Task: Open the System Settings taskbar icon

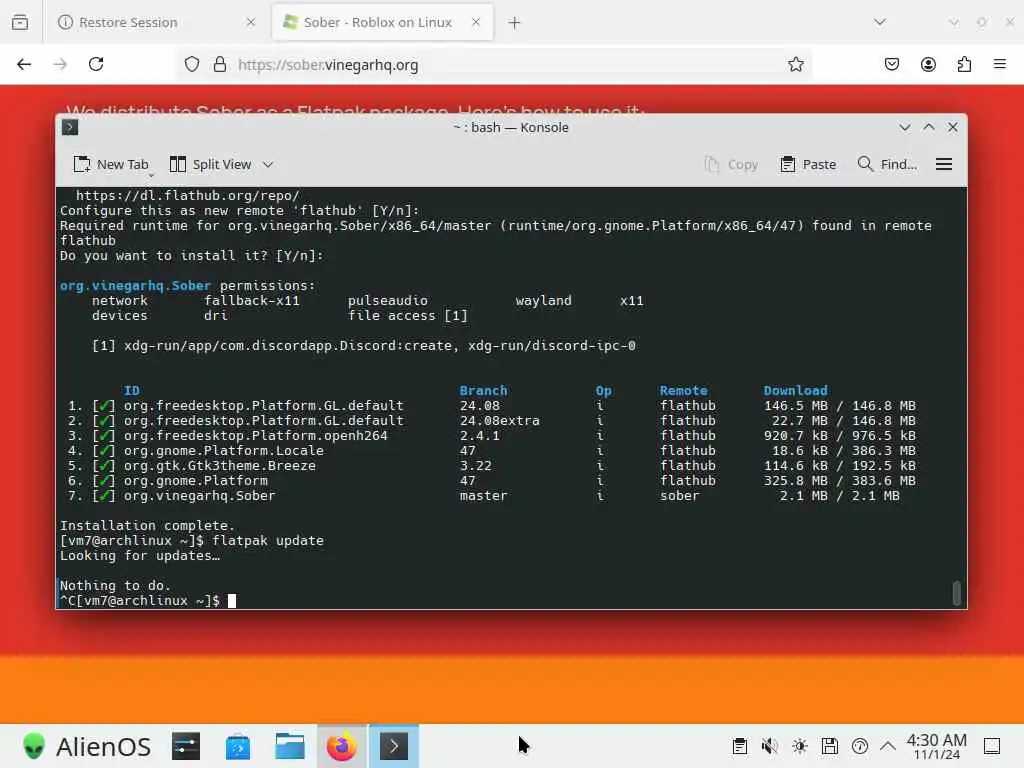Action: click(x=186, y=746)
